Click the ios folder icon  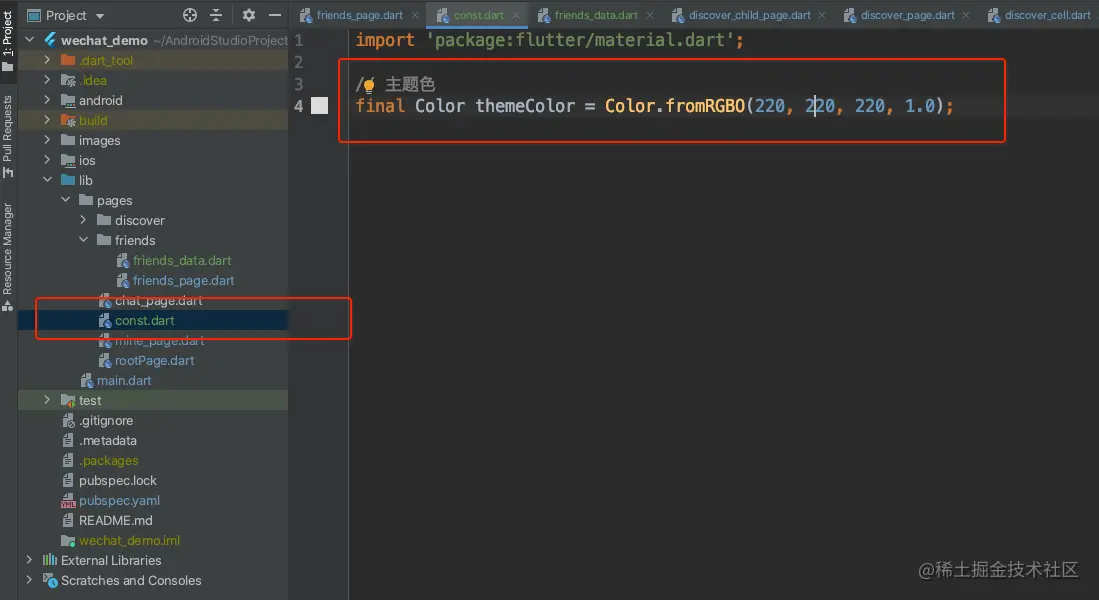point(68,161)
